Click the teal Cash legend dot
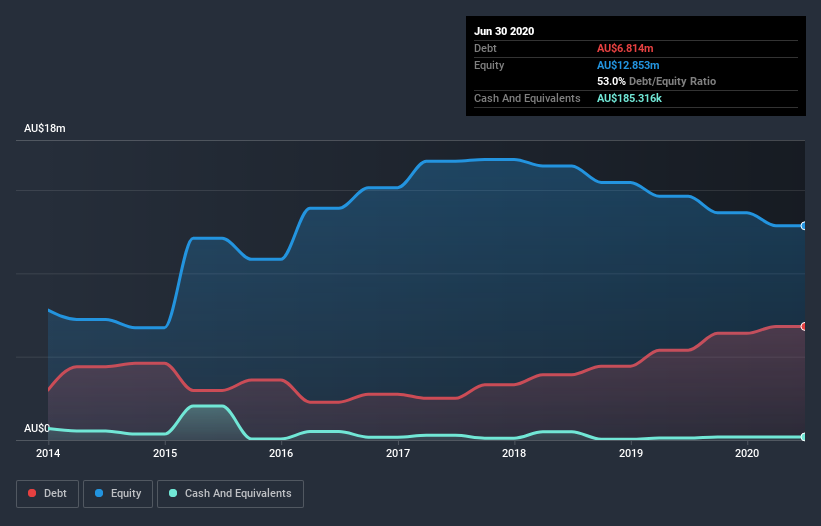 173,493
